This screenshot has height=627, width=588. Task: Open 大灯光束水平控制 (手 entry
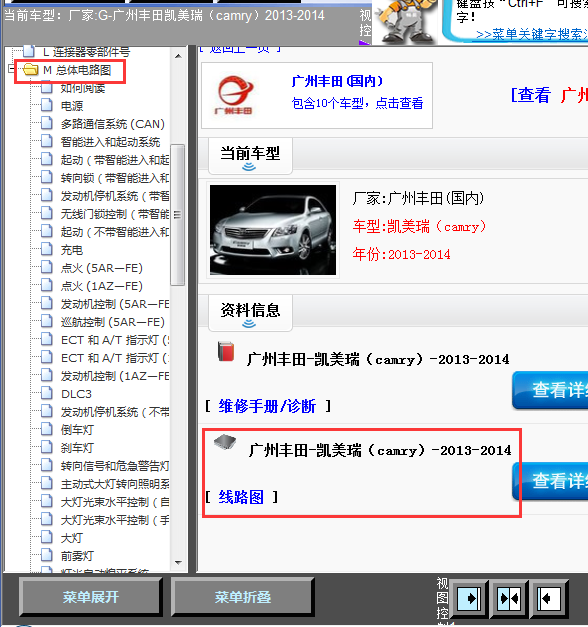pos(114,519)
